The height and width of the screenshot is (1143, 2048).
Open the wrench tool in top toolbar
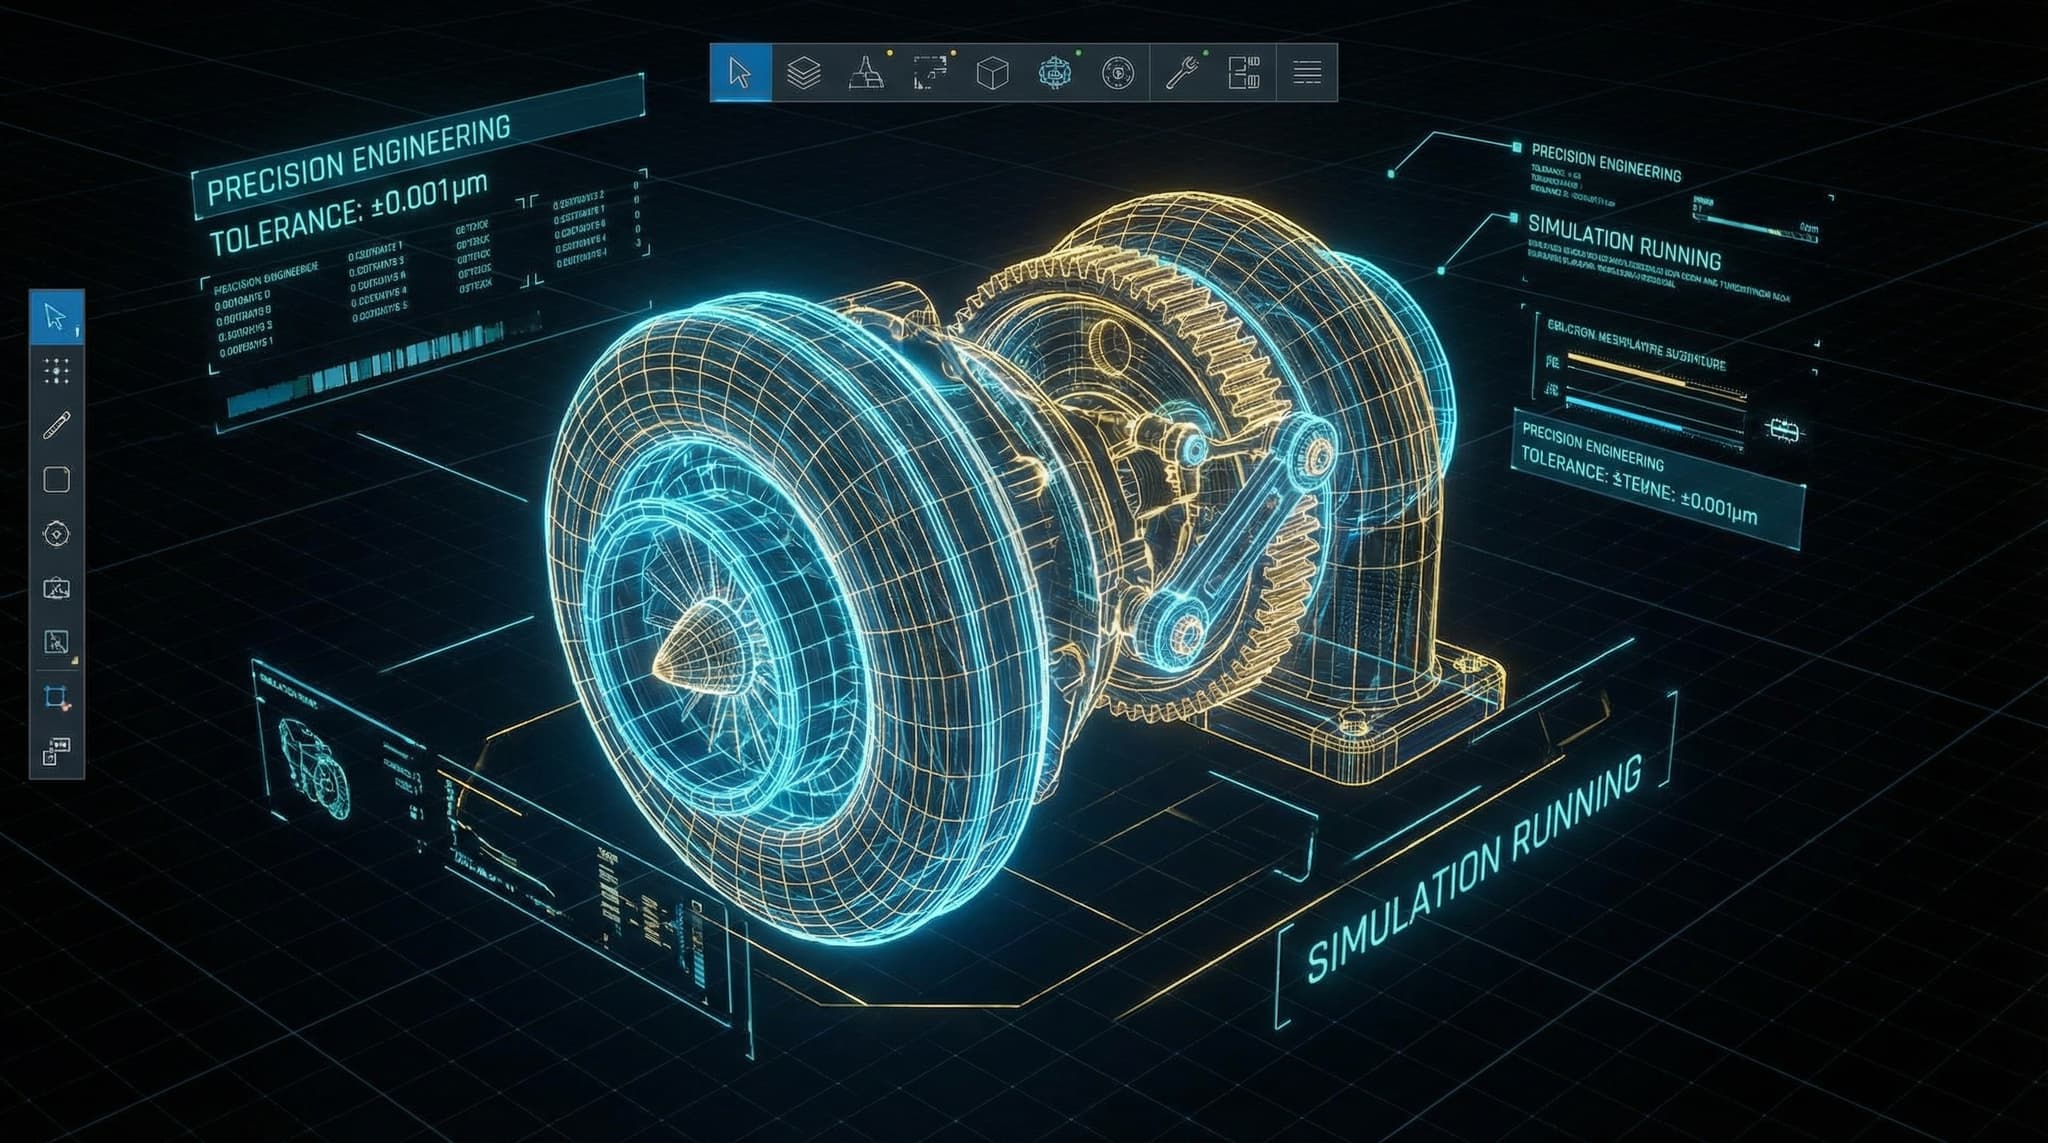[1182, 73]
